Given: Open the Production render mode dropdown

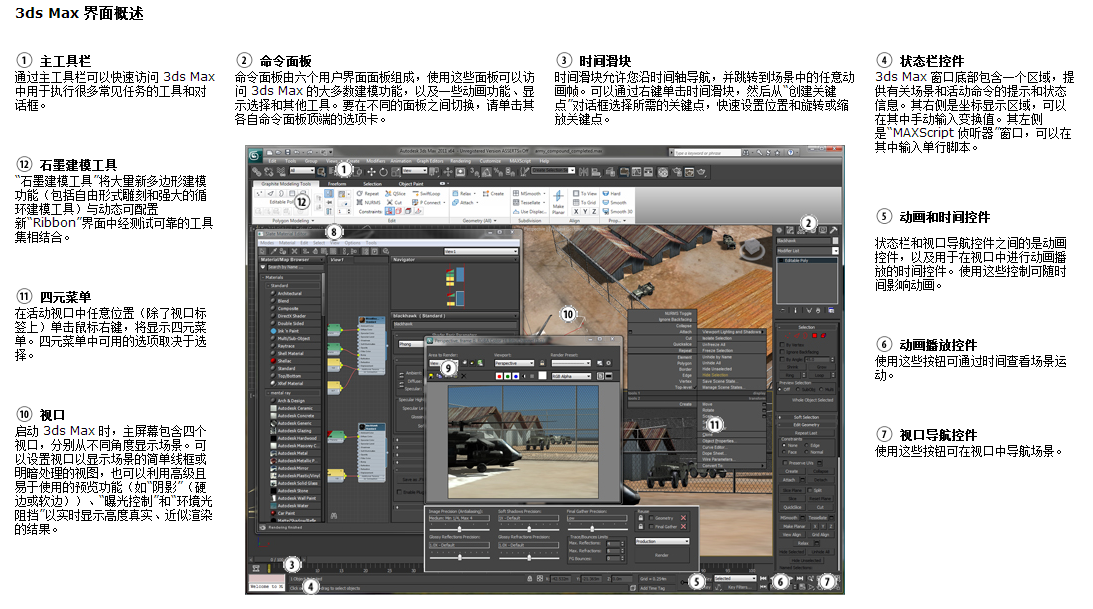Looking at the screenshot, I should [x=662, y=541].
